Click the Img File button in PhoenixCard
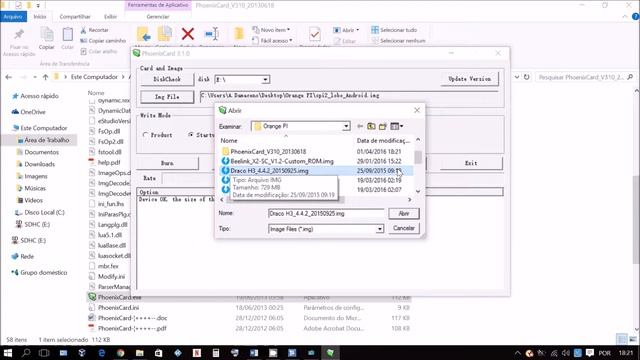 167,97
